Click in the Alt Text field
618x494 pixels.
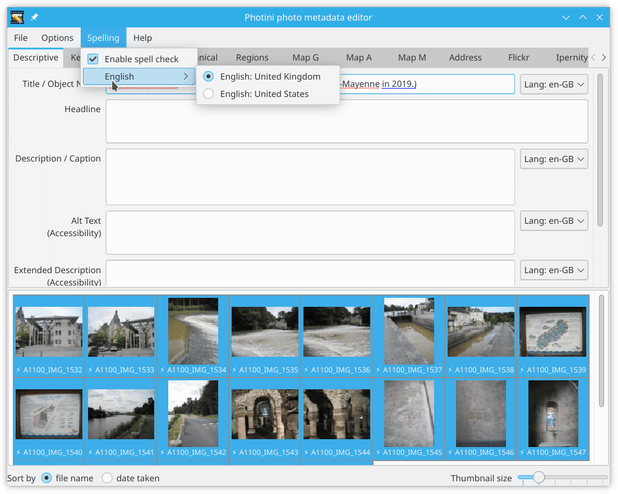pyautogui.click(x=310, y=233)
